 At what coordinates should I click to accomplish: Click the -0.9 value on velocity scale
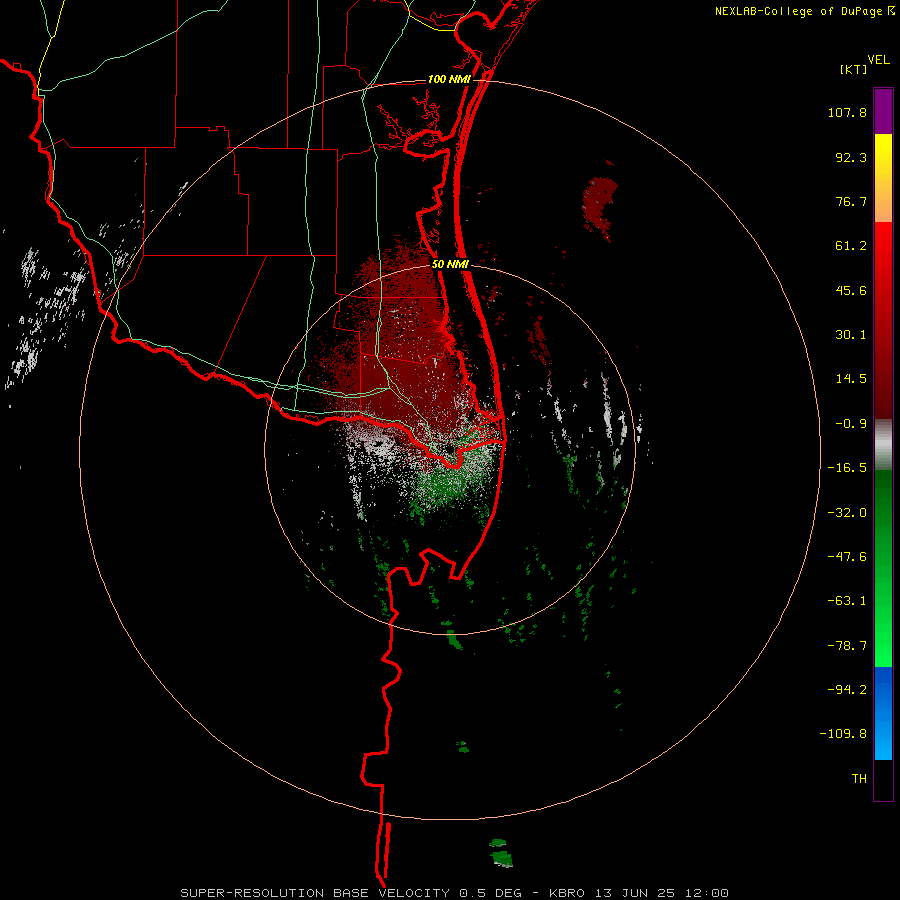click(x=851, y=424)
